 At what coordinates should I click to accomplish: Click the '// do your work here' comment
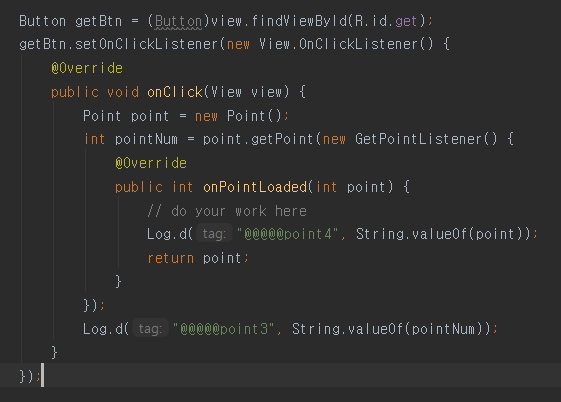[x=227, y=211]
